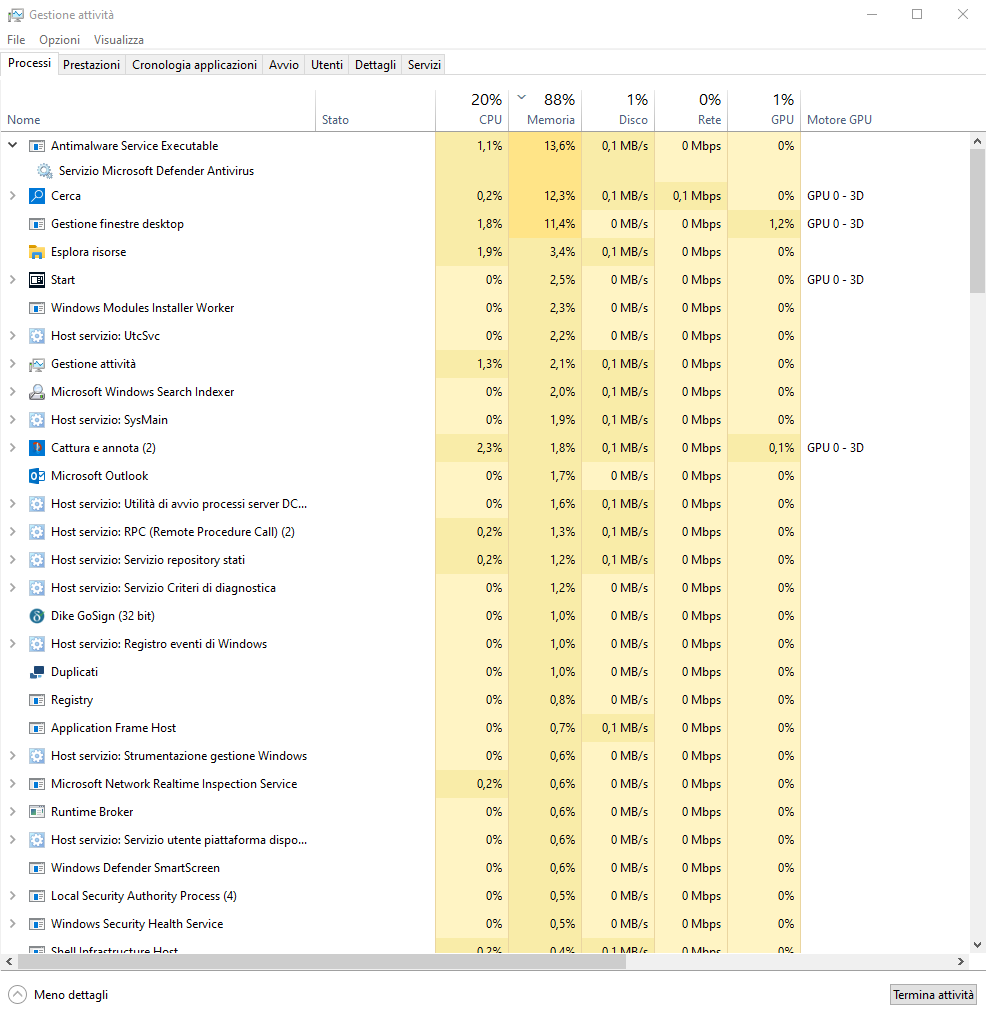Open the Opzioni menu
This screenshot has width=986, height=1015.
coord(60,39)
